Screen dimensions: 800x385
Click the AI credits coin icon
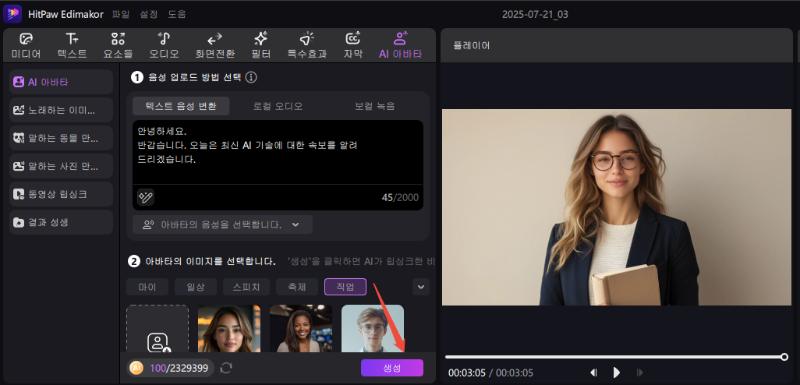[x=136, y=368]
